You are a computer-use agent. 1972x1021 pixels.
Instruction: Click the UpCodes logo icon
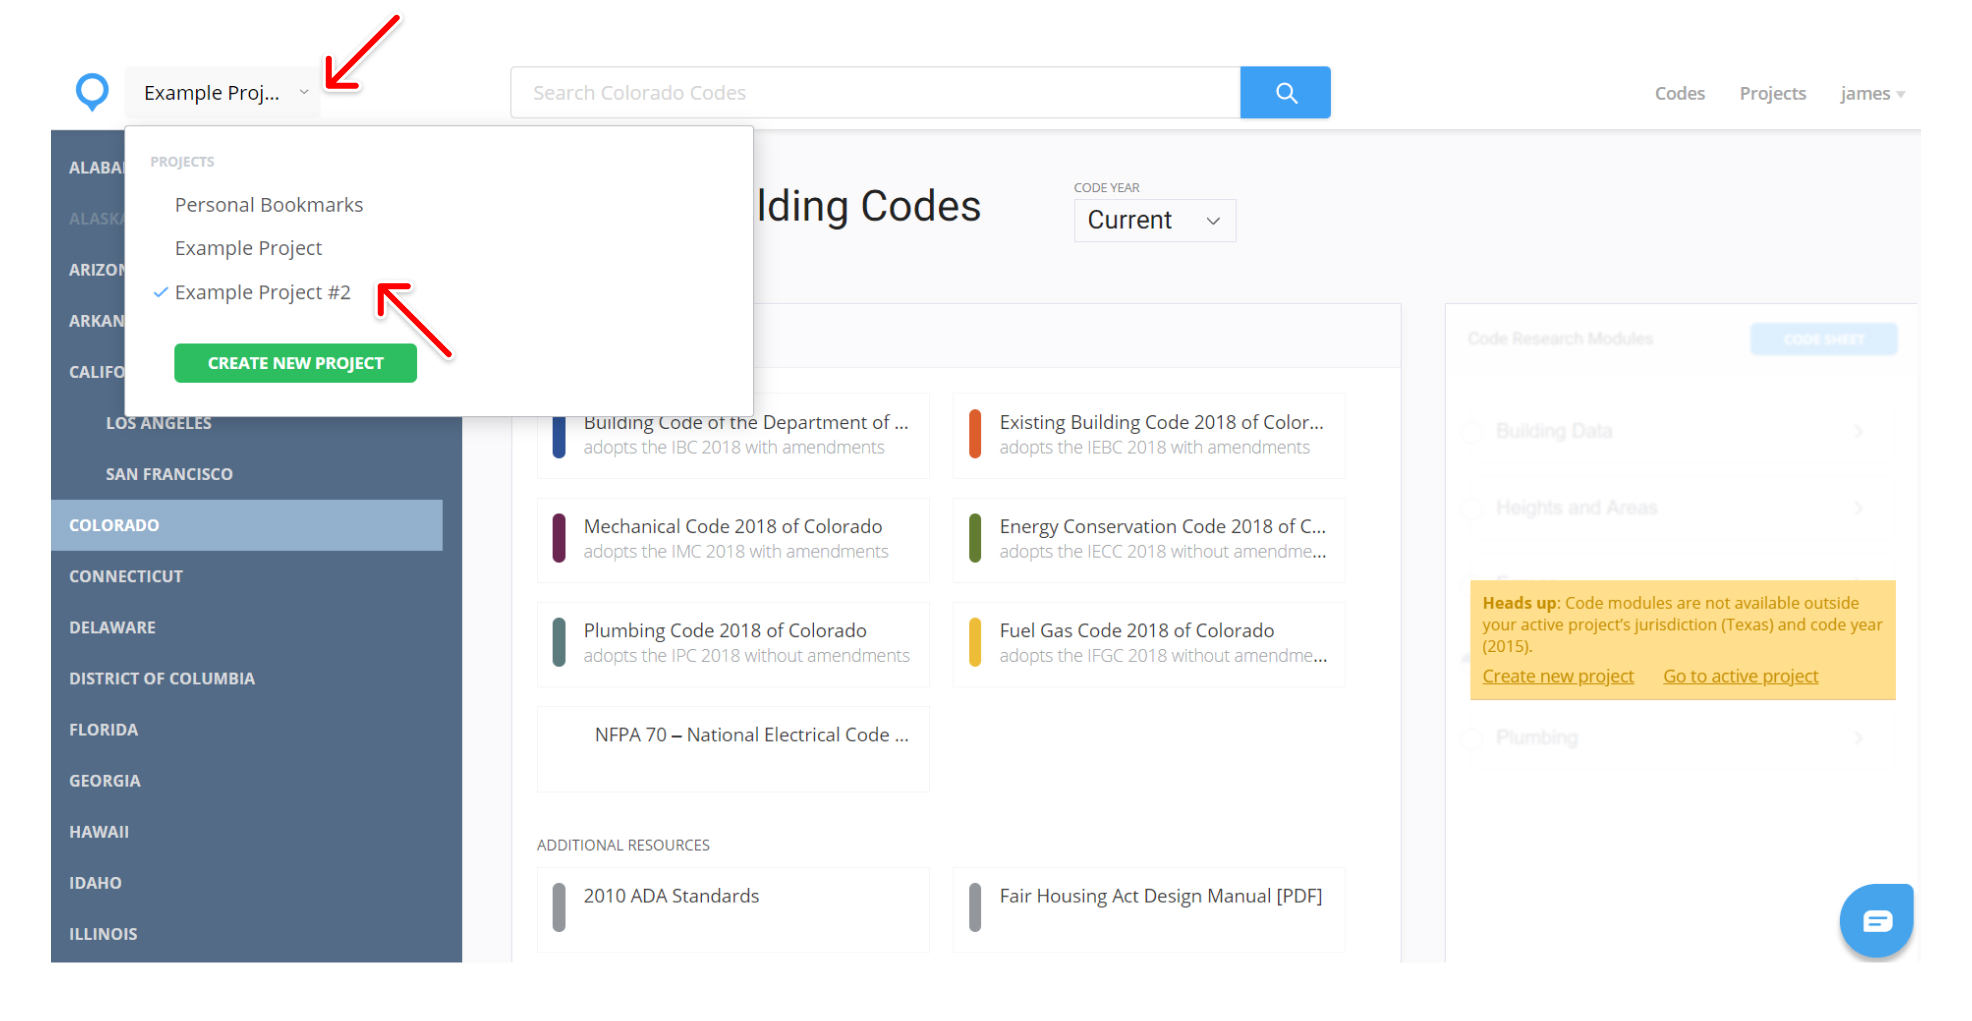click(91, 92)
